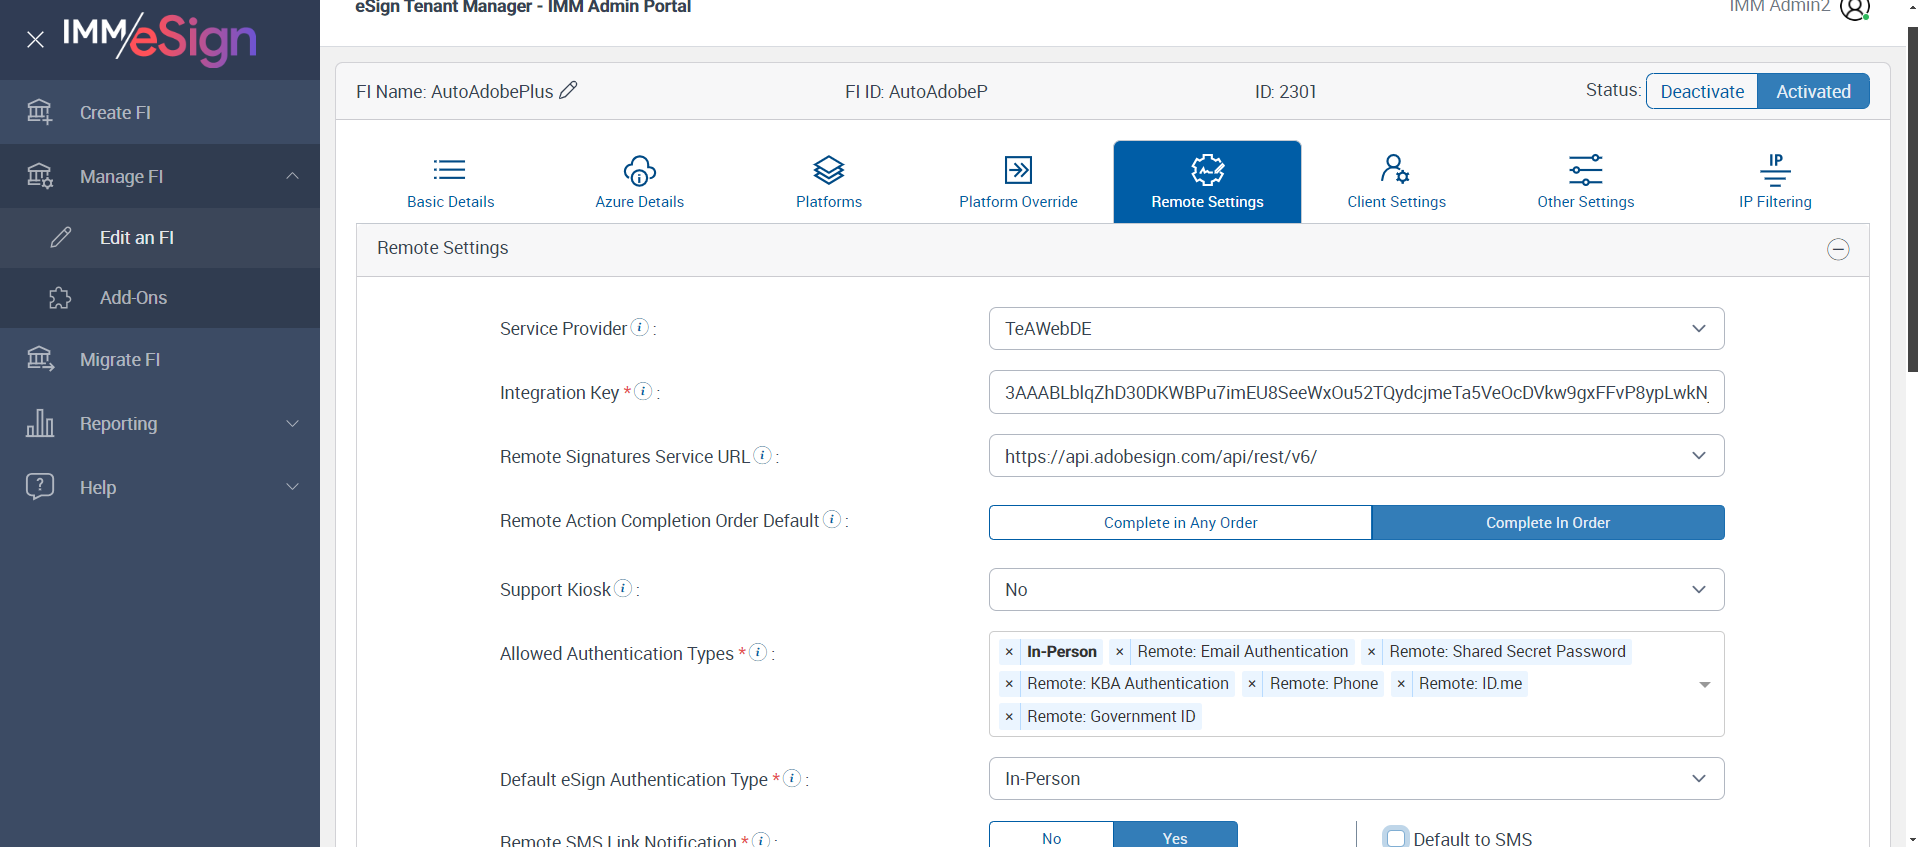The width and height of the screenshot is (1920, 847).
Task: Open the Platforms tab
Action: click(x=829, y=182)
